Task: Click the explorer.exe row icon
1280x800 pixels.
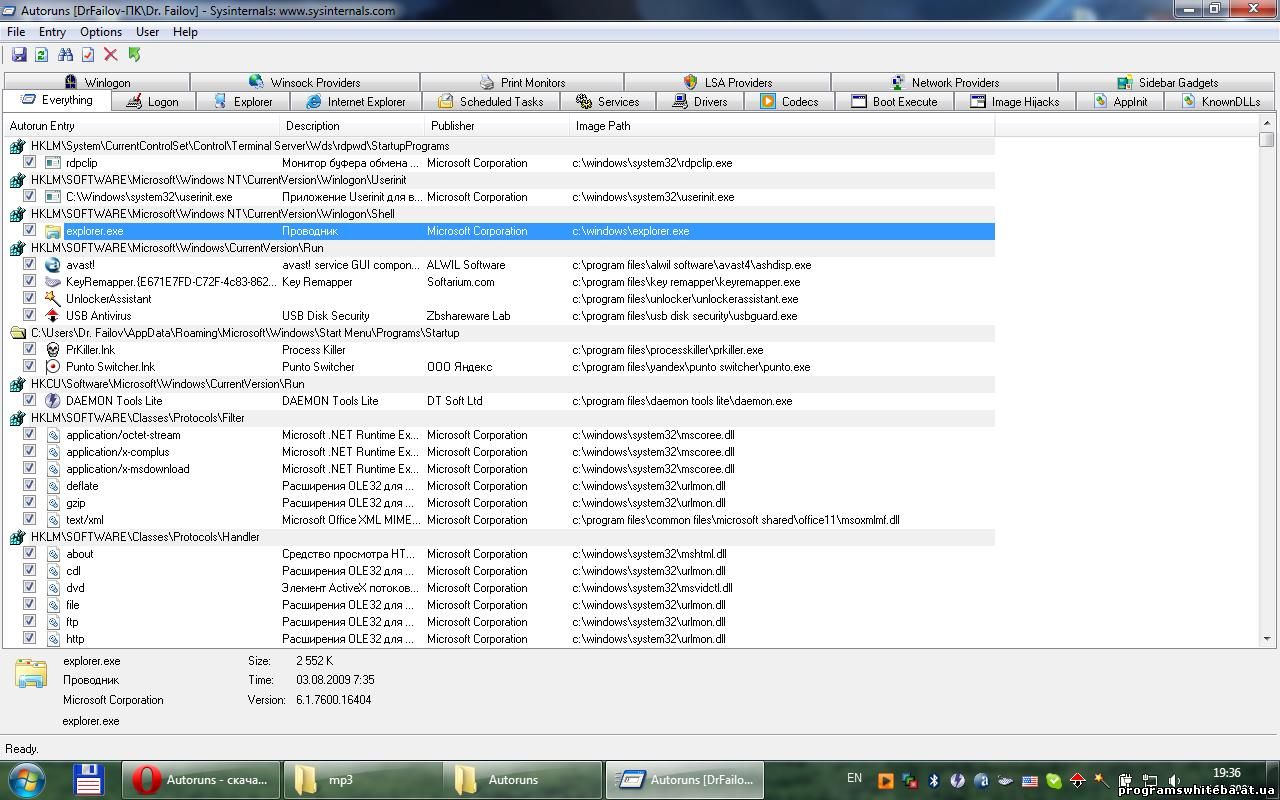Action: pyautogui.click(x=53, y=231)
